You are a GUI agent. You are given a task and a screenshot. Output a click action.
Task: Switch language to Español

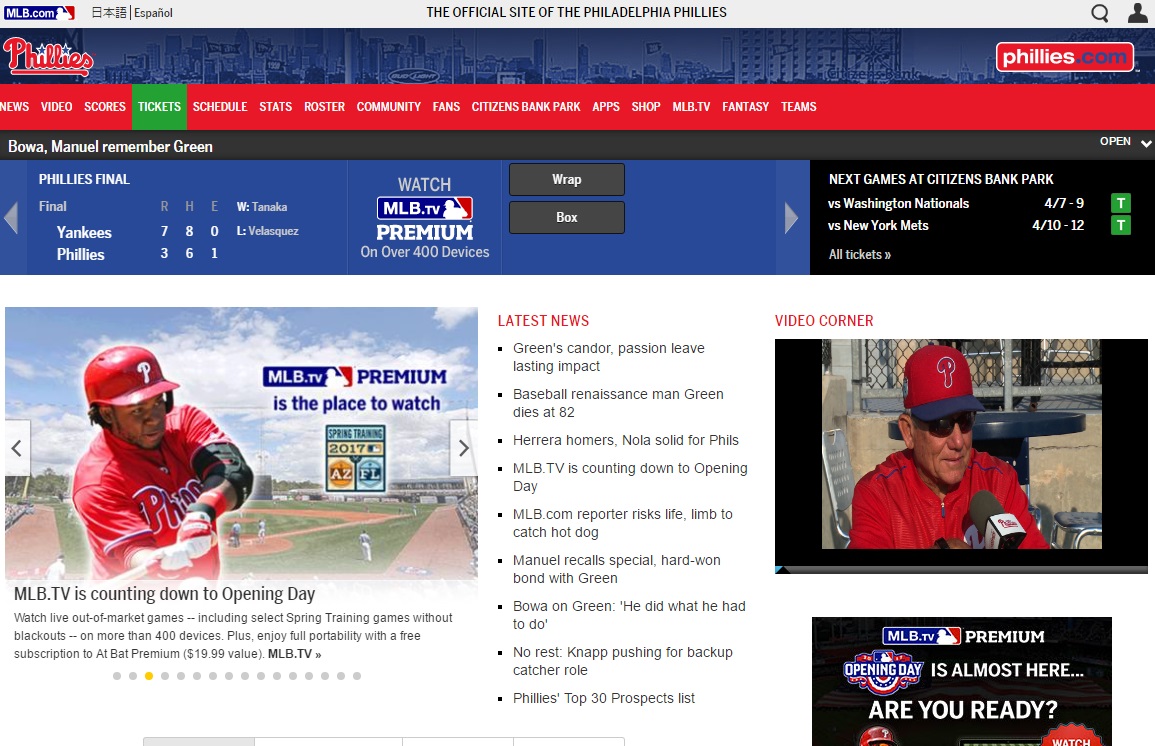tap(153, 13)
